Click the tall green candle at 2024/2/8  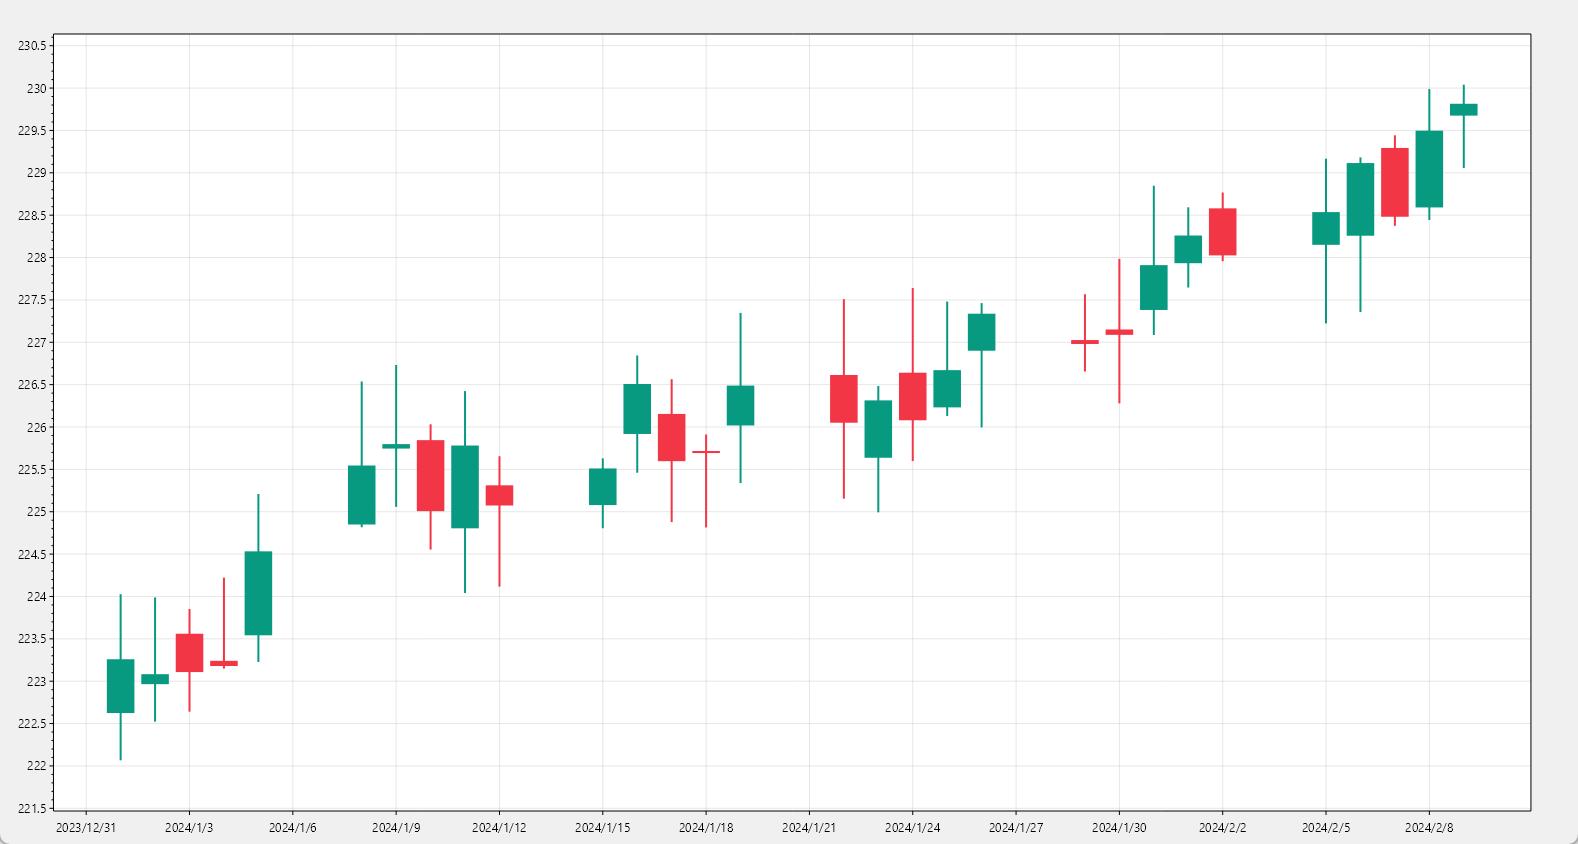[1429, 169]
